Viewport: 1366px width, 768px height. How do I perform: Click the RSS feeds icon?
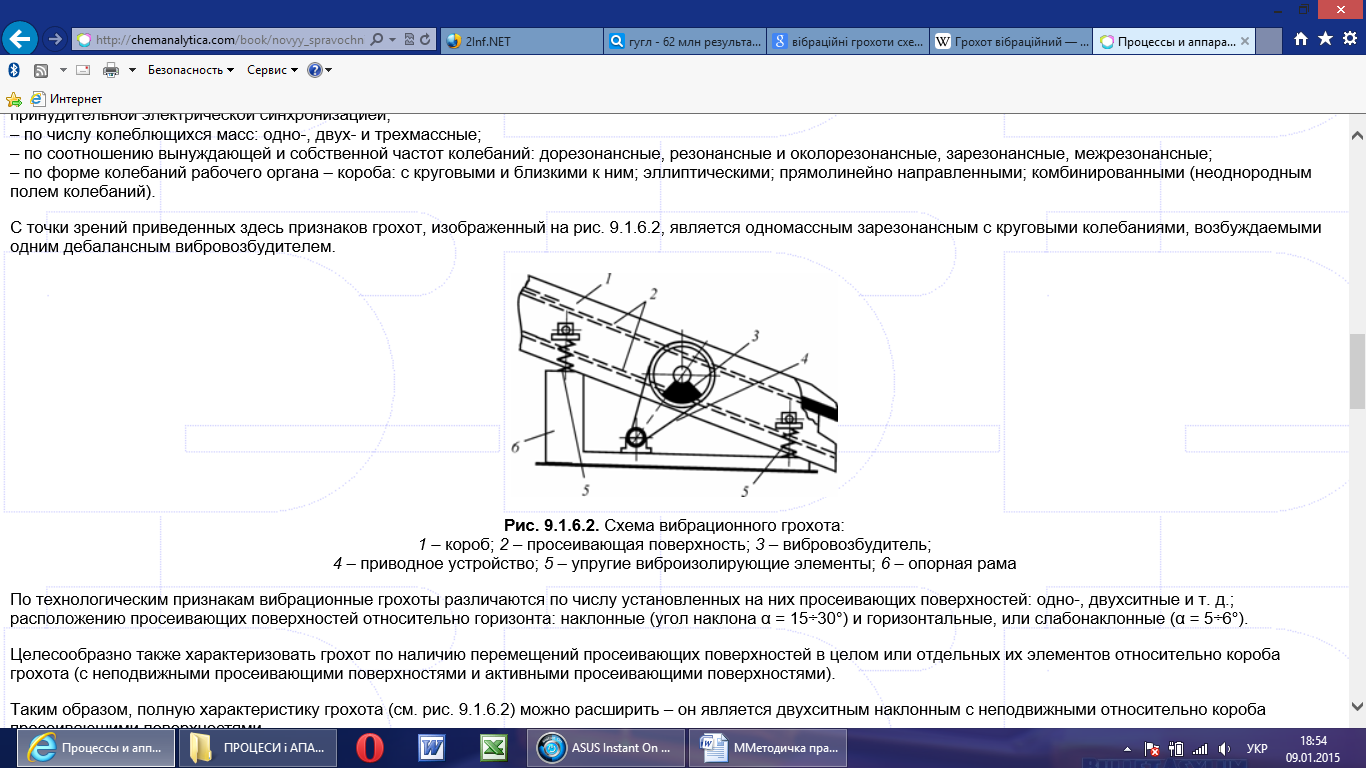pos(41,70)
